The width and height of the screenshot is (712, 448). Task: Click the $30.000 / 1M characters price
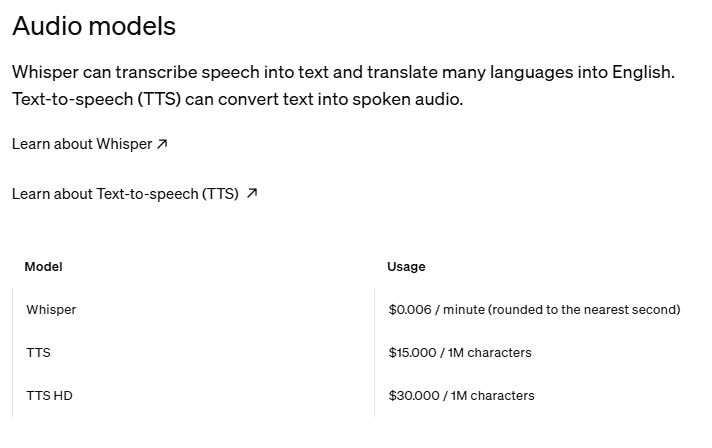tap(461, 396)
